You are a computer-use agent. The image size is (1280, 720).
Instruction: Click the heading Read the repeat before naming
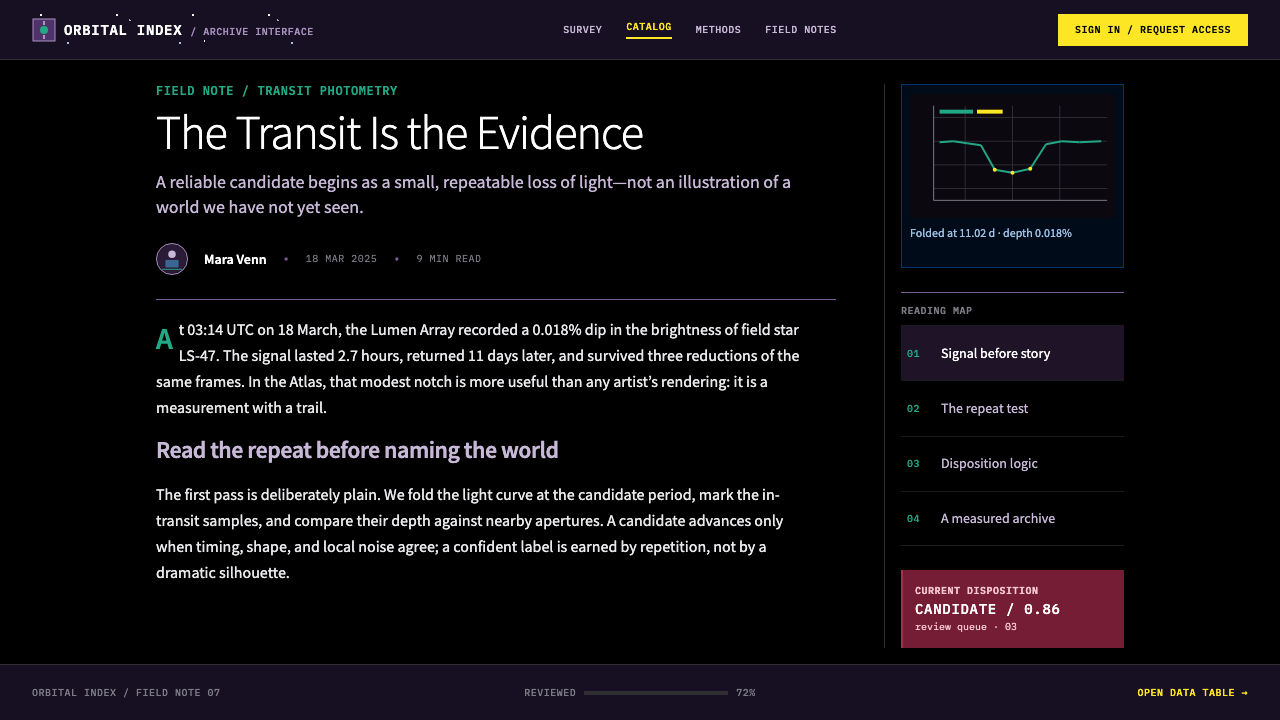click(x=357, y=450)
